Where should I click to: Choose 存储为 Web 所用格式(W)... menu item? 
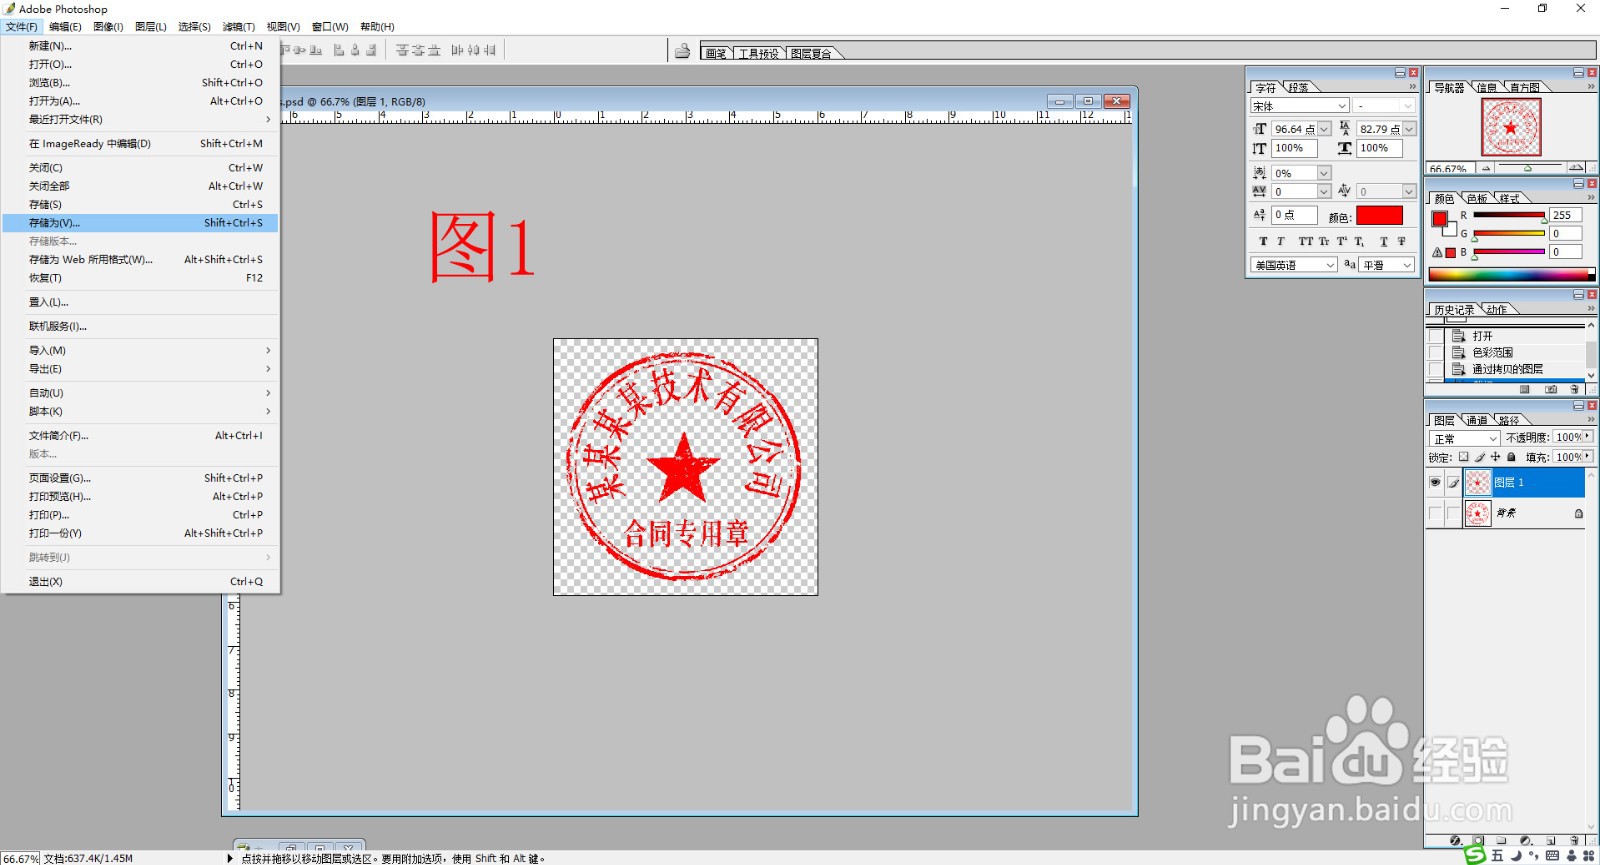(x=140, y=260)
